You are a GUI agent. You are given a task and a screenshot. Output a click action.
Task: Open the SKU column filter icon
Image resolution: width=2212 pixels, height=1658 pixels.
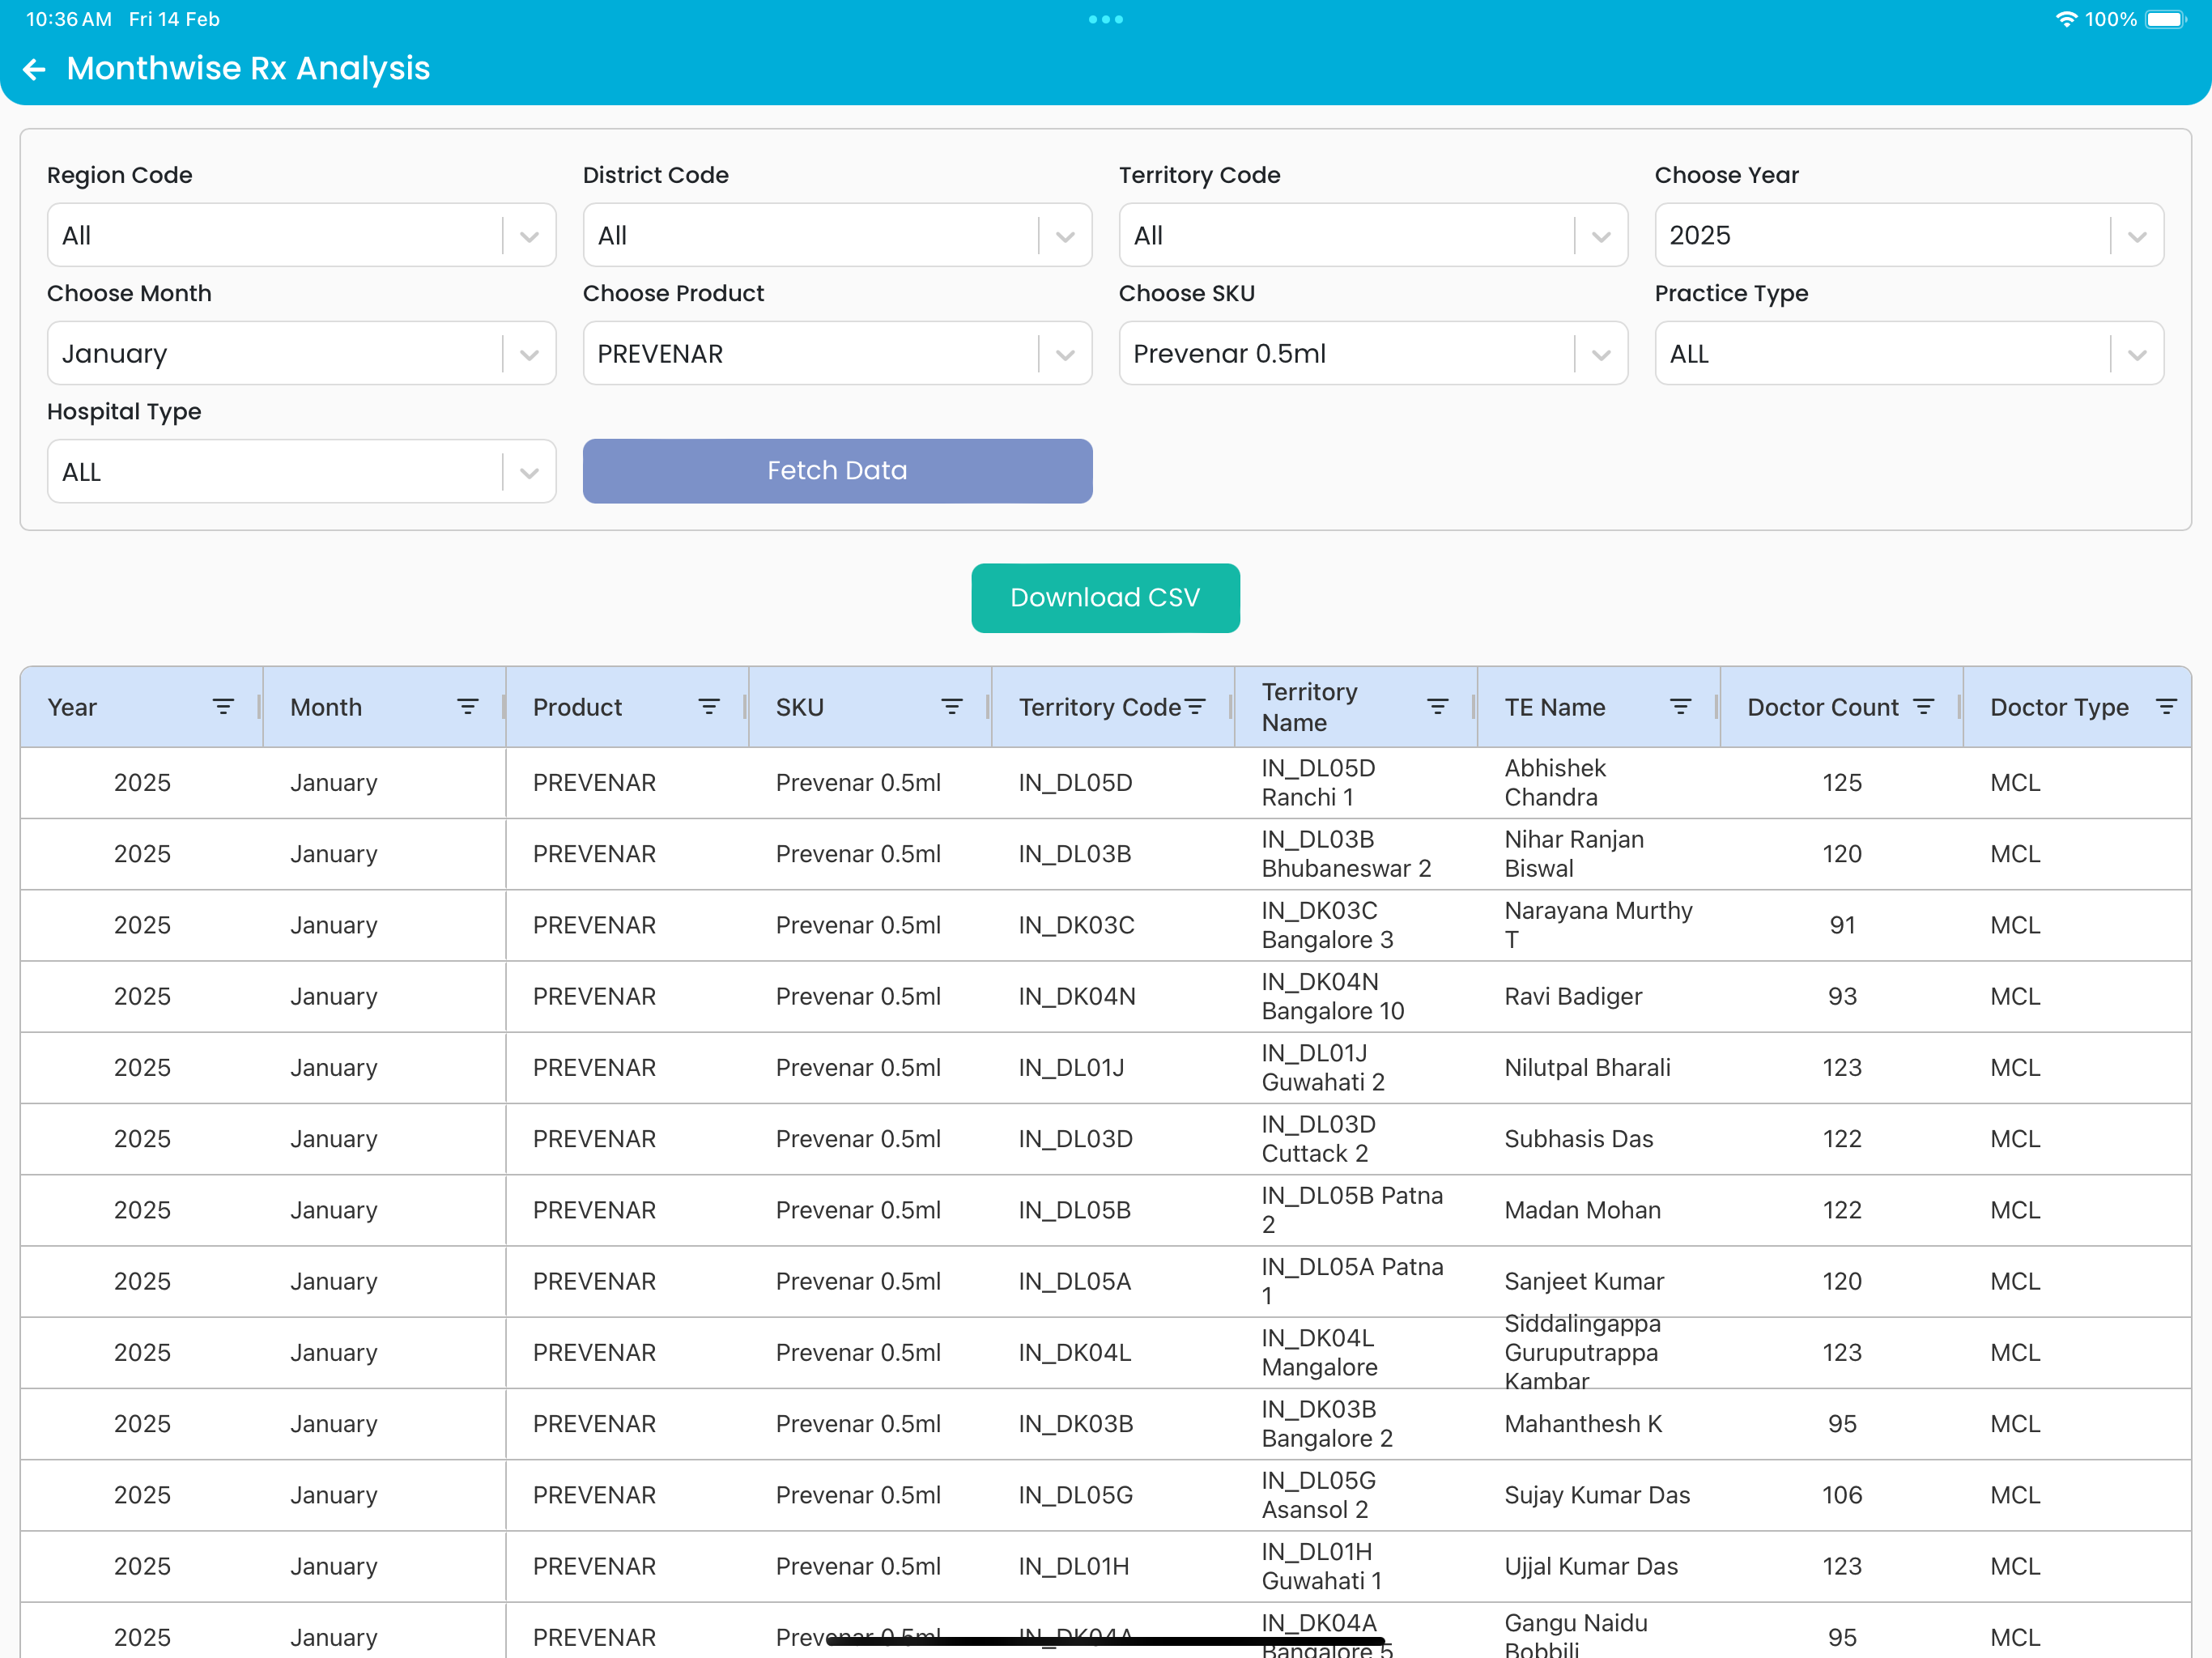pos(952,707)
